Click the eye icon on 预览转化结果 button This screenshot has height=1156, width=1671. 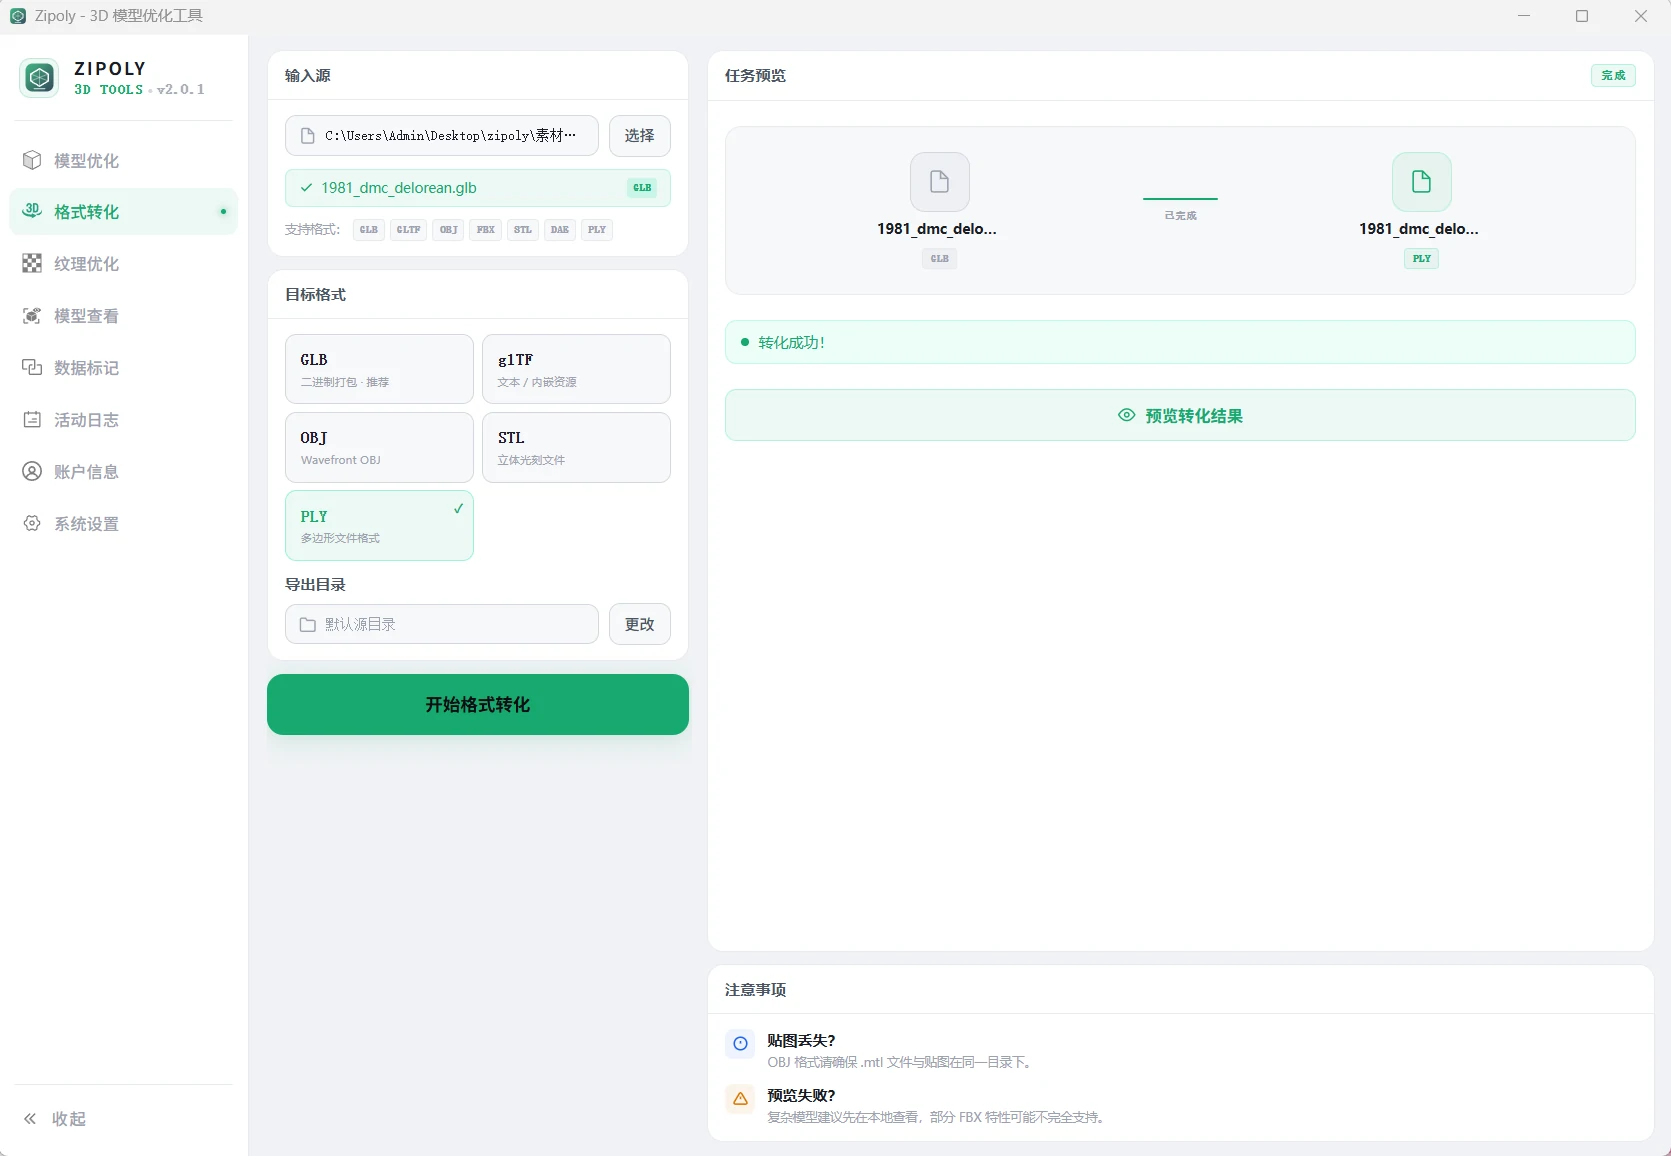[x=1126, y=415]
